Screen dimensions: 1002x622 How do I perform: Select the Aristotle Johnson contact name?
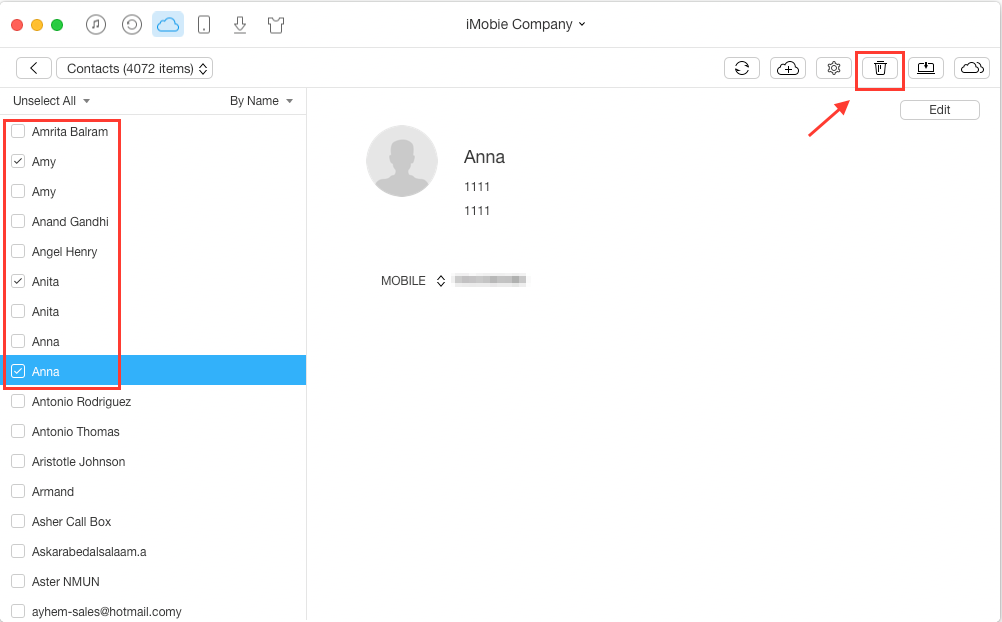79,462
